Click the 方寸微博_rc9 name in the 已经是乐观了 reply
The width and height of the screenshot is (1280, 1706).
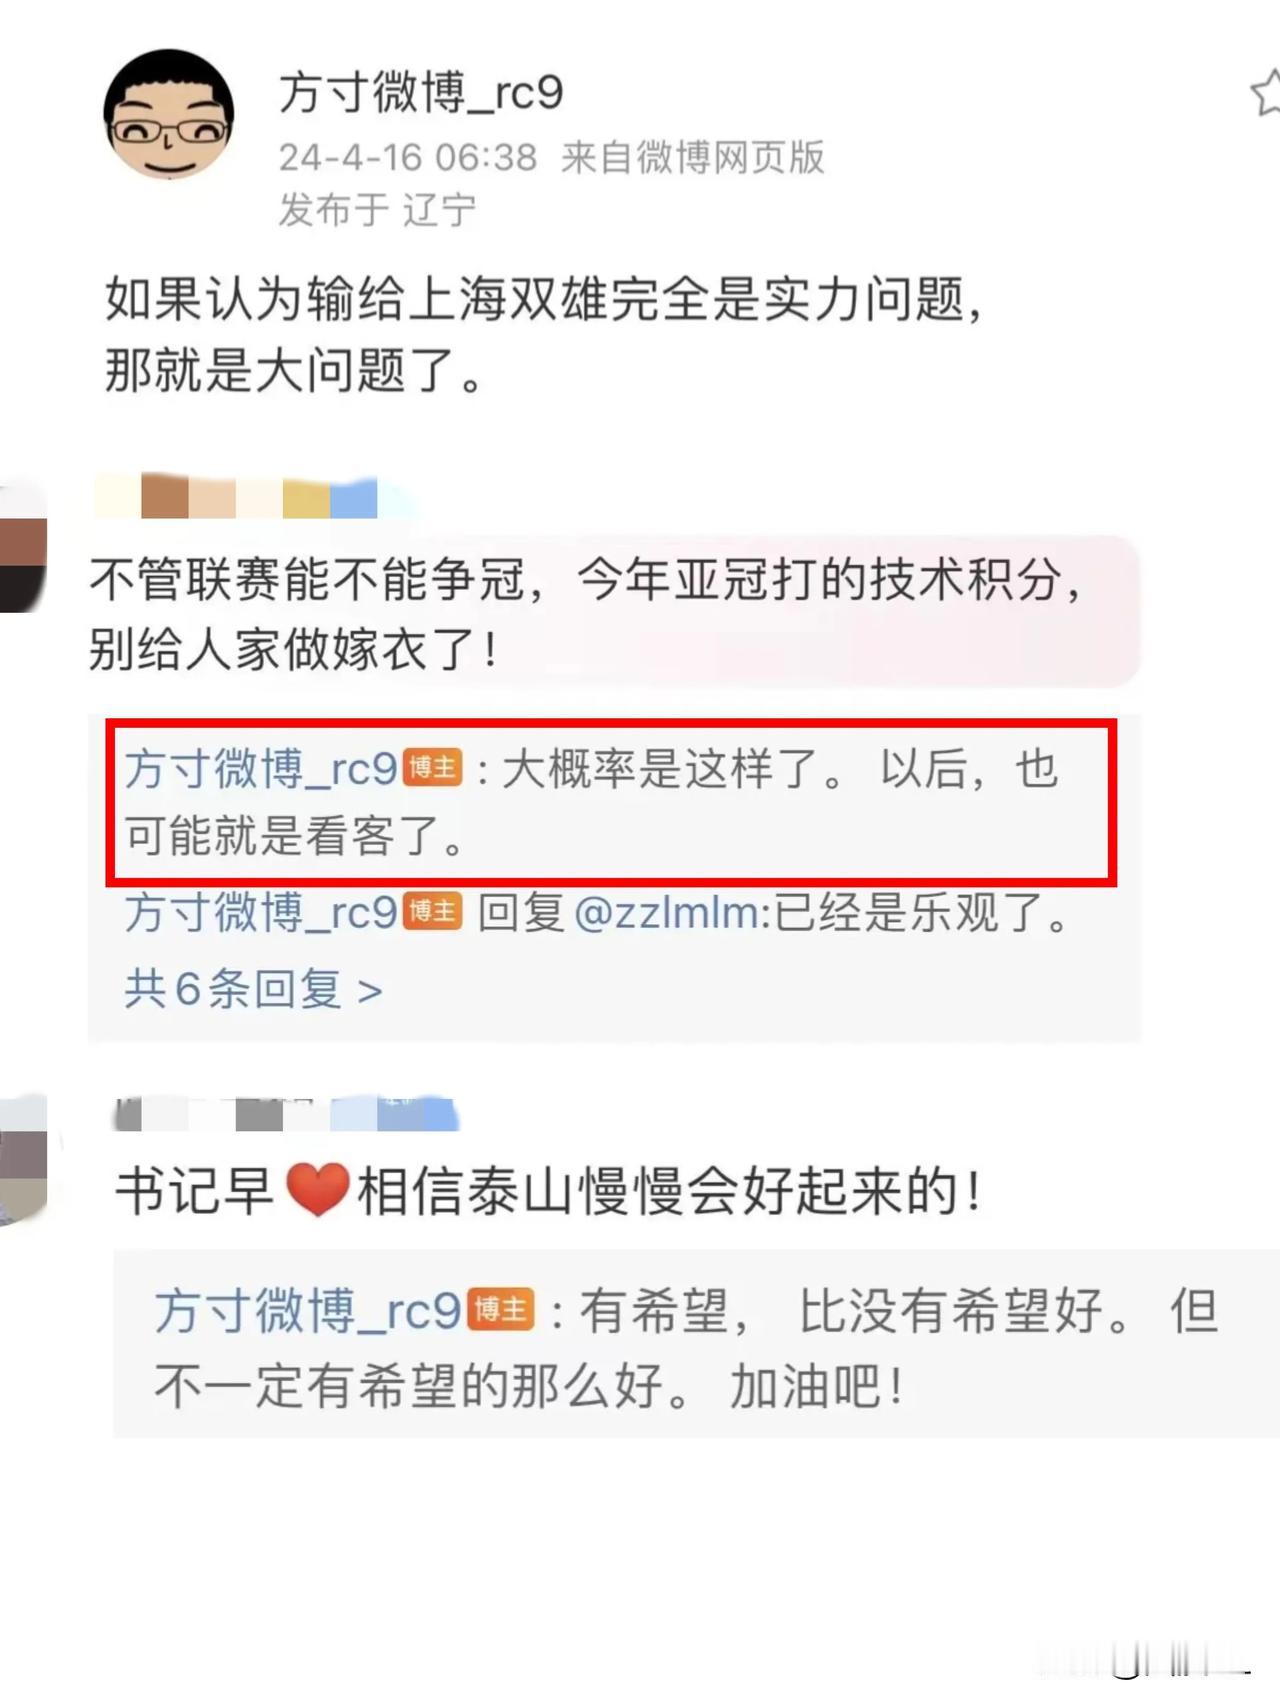coord(262,913)
